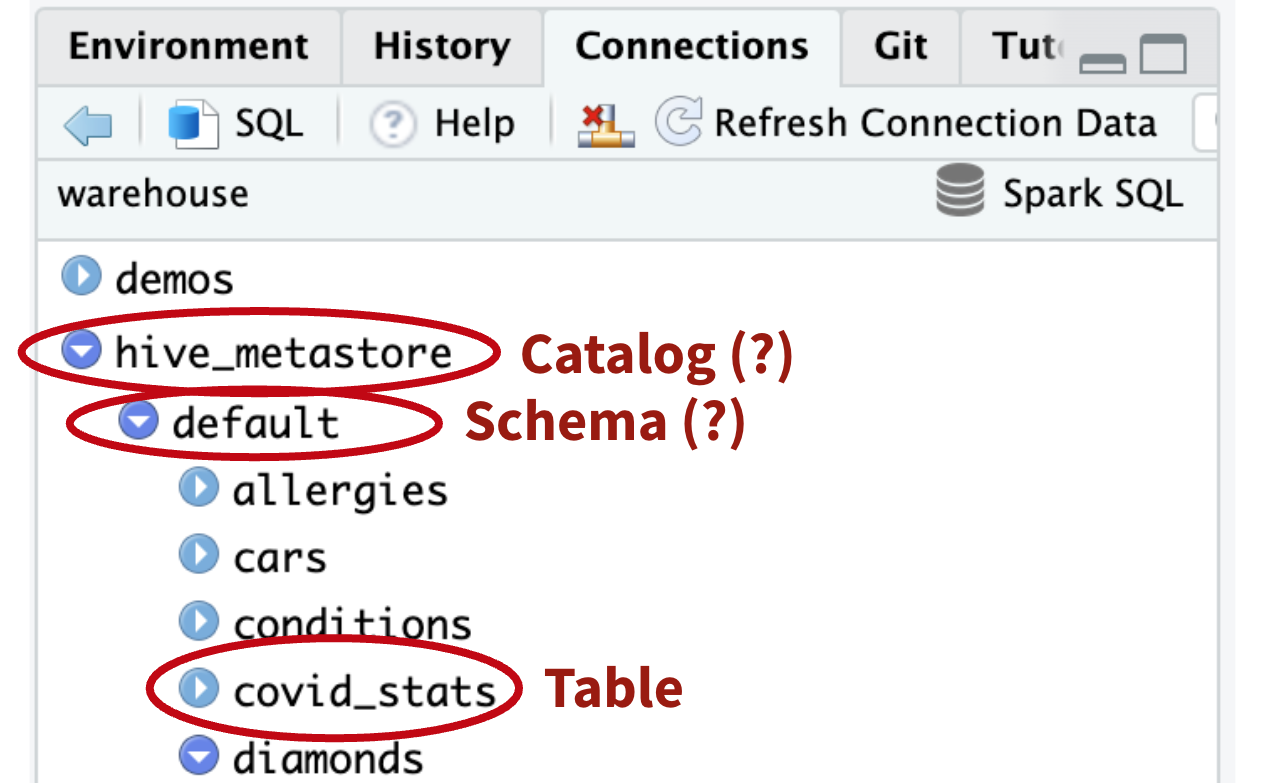Expand the allergies table

point(198,489)
